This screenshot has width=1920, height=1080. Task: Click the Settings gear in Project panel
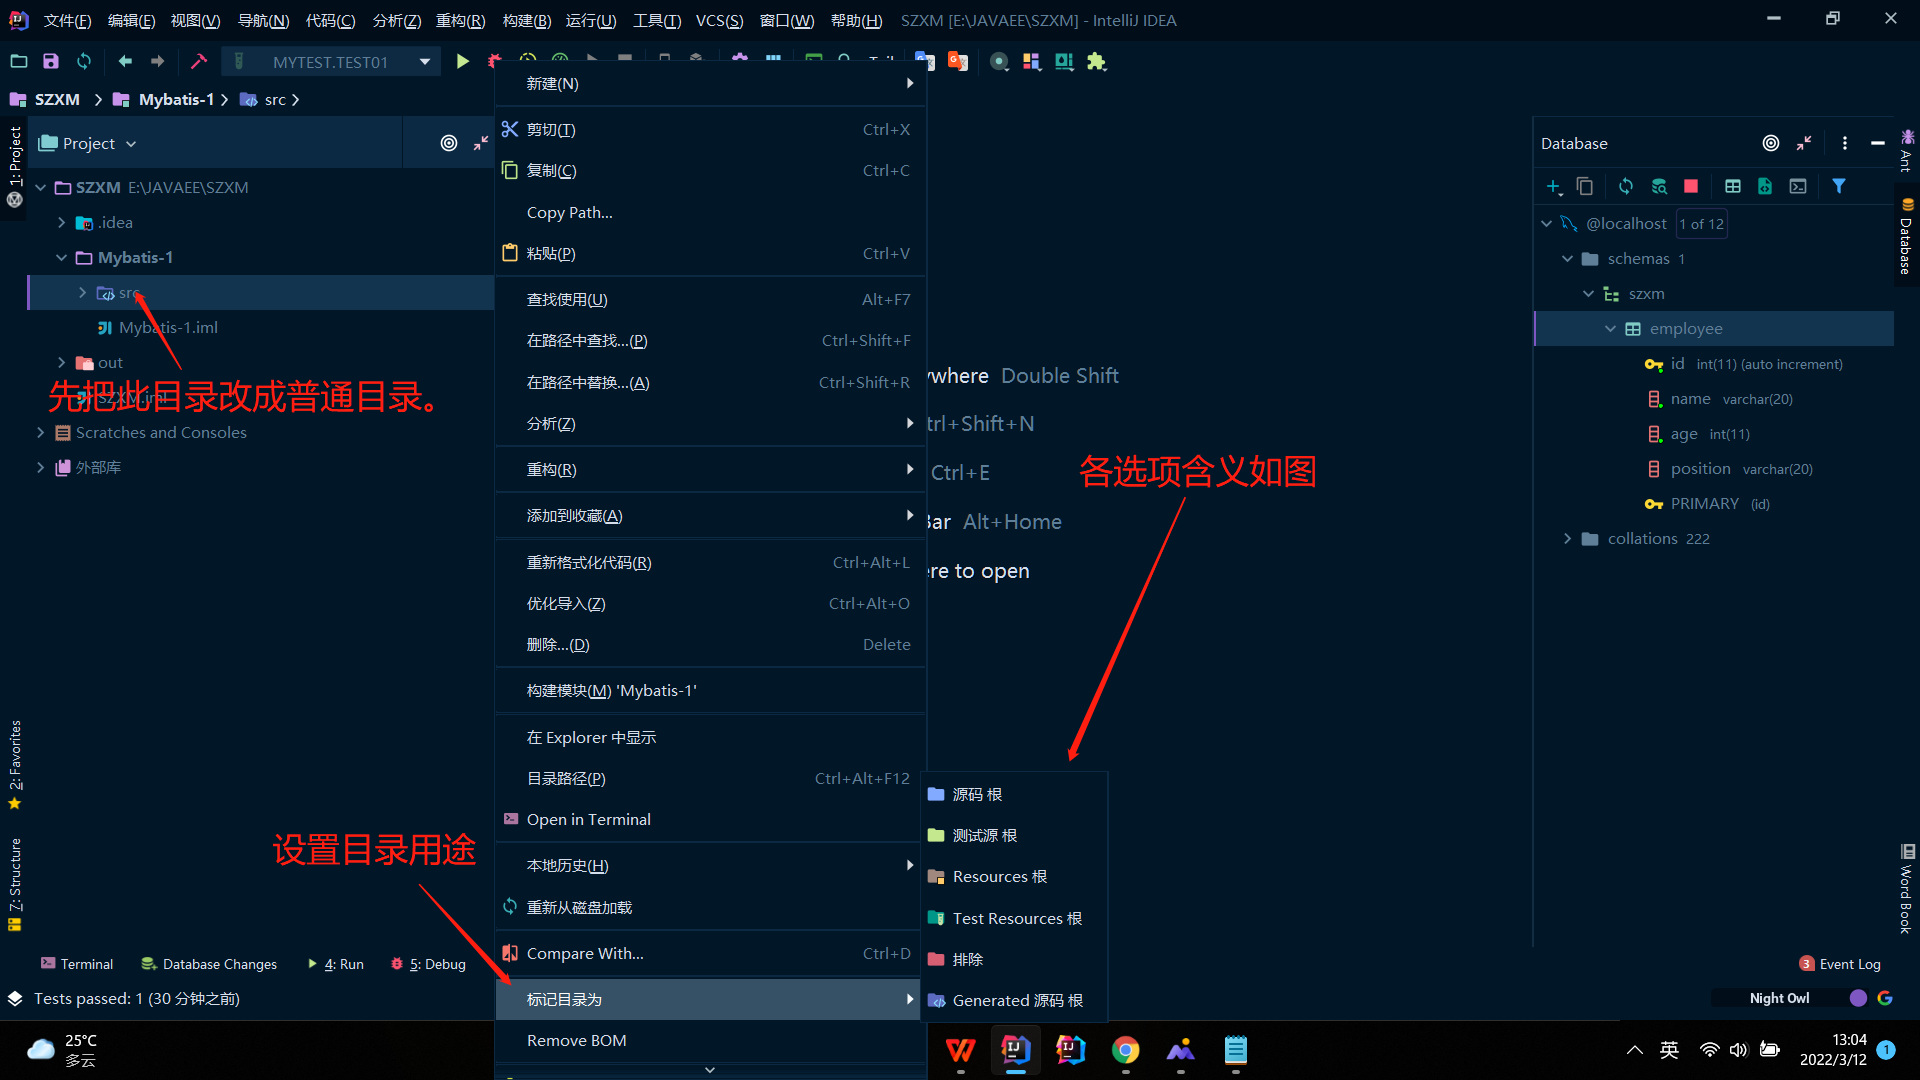tap(448, 142)
